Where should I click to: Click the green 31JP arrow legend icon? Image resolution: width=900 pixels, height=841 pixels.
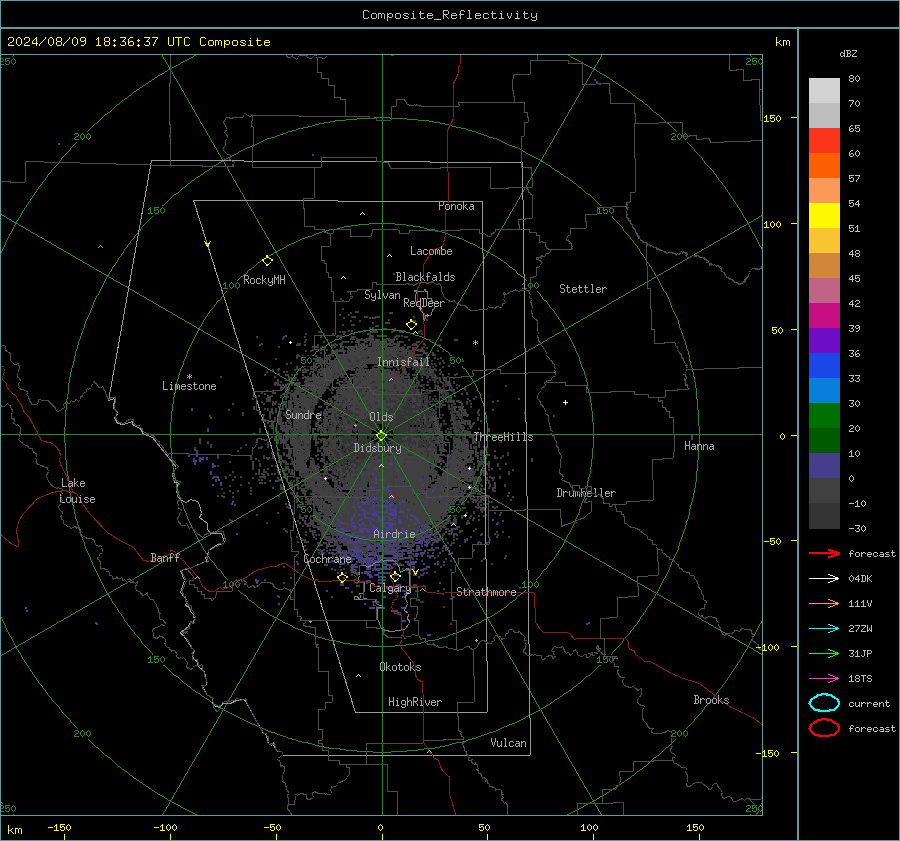(x=824, y=653)
